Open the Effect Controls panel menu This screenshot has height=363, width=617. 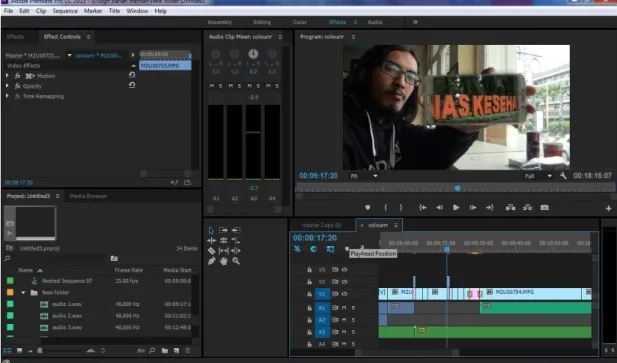[x=89, y=37]
